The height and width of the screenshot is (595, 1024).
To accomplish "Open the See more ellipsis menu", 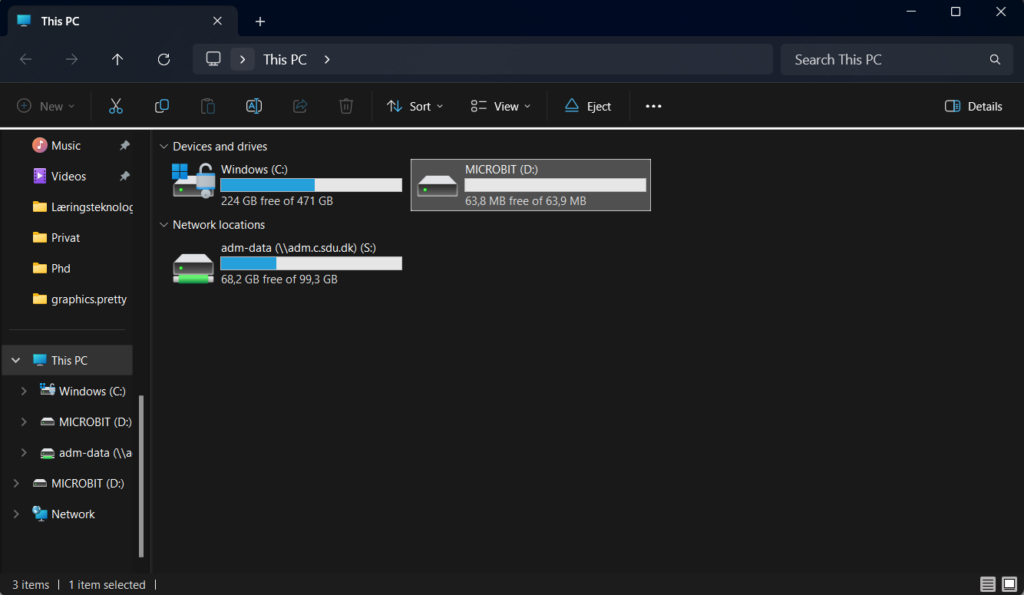I will pyautogui.click(x=653, y=106).
